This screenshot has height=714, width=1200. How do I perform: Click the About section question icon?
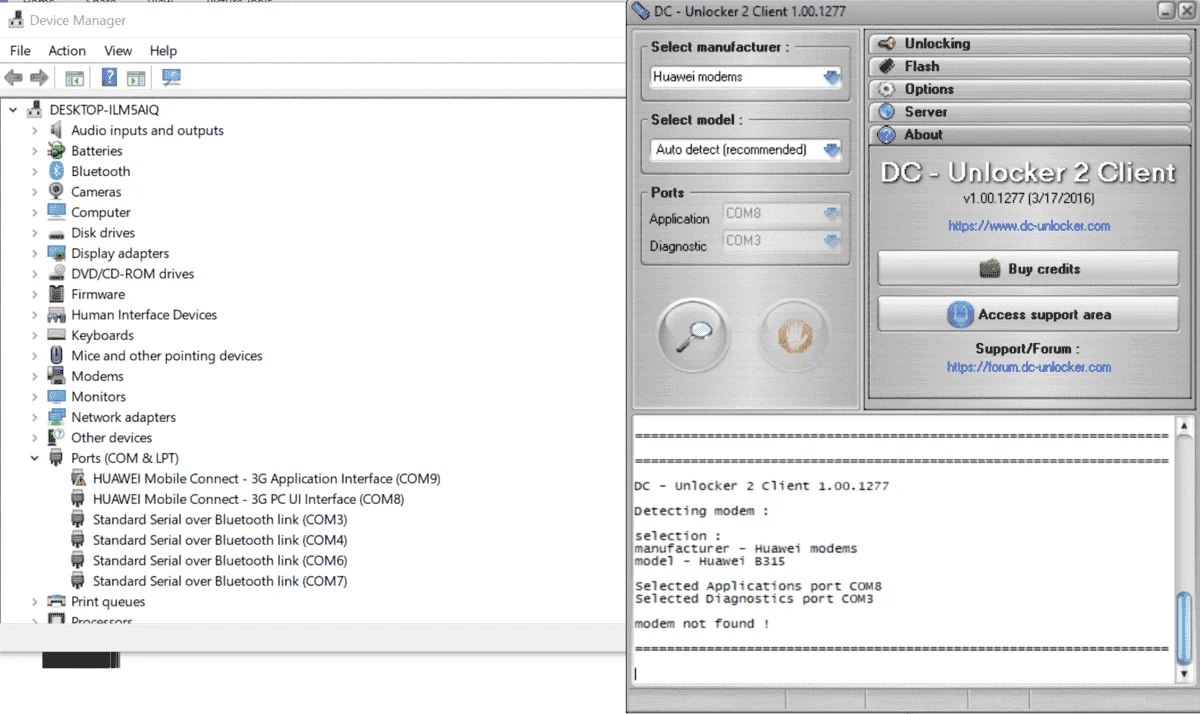click(886, 135)
